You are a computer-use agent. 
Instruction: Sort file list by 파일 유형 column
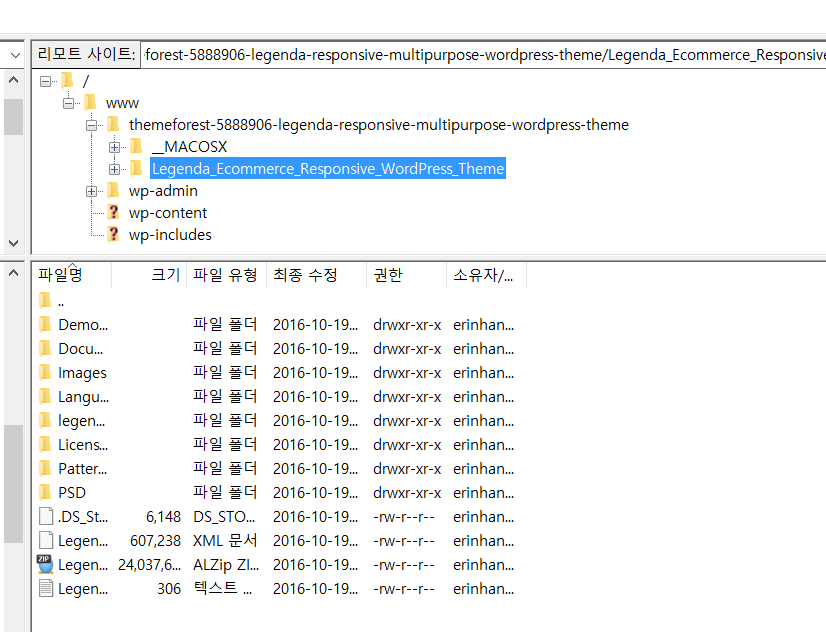point(227,275)
